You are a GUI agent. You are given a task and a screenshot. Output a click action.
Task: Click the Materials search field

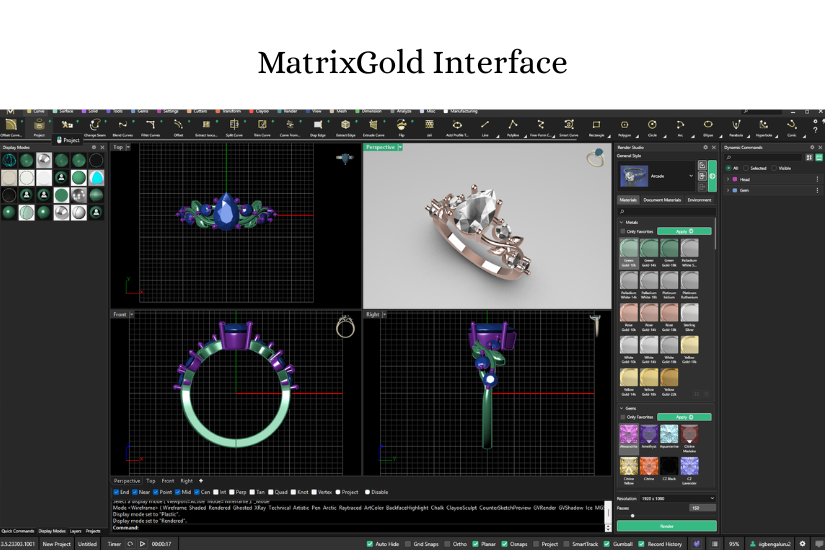pos(666,212)
